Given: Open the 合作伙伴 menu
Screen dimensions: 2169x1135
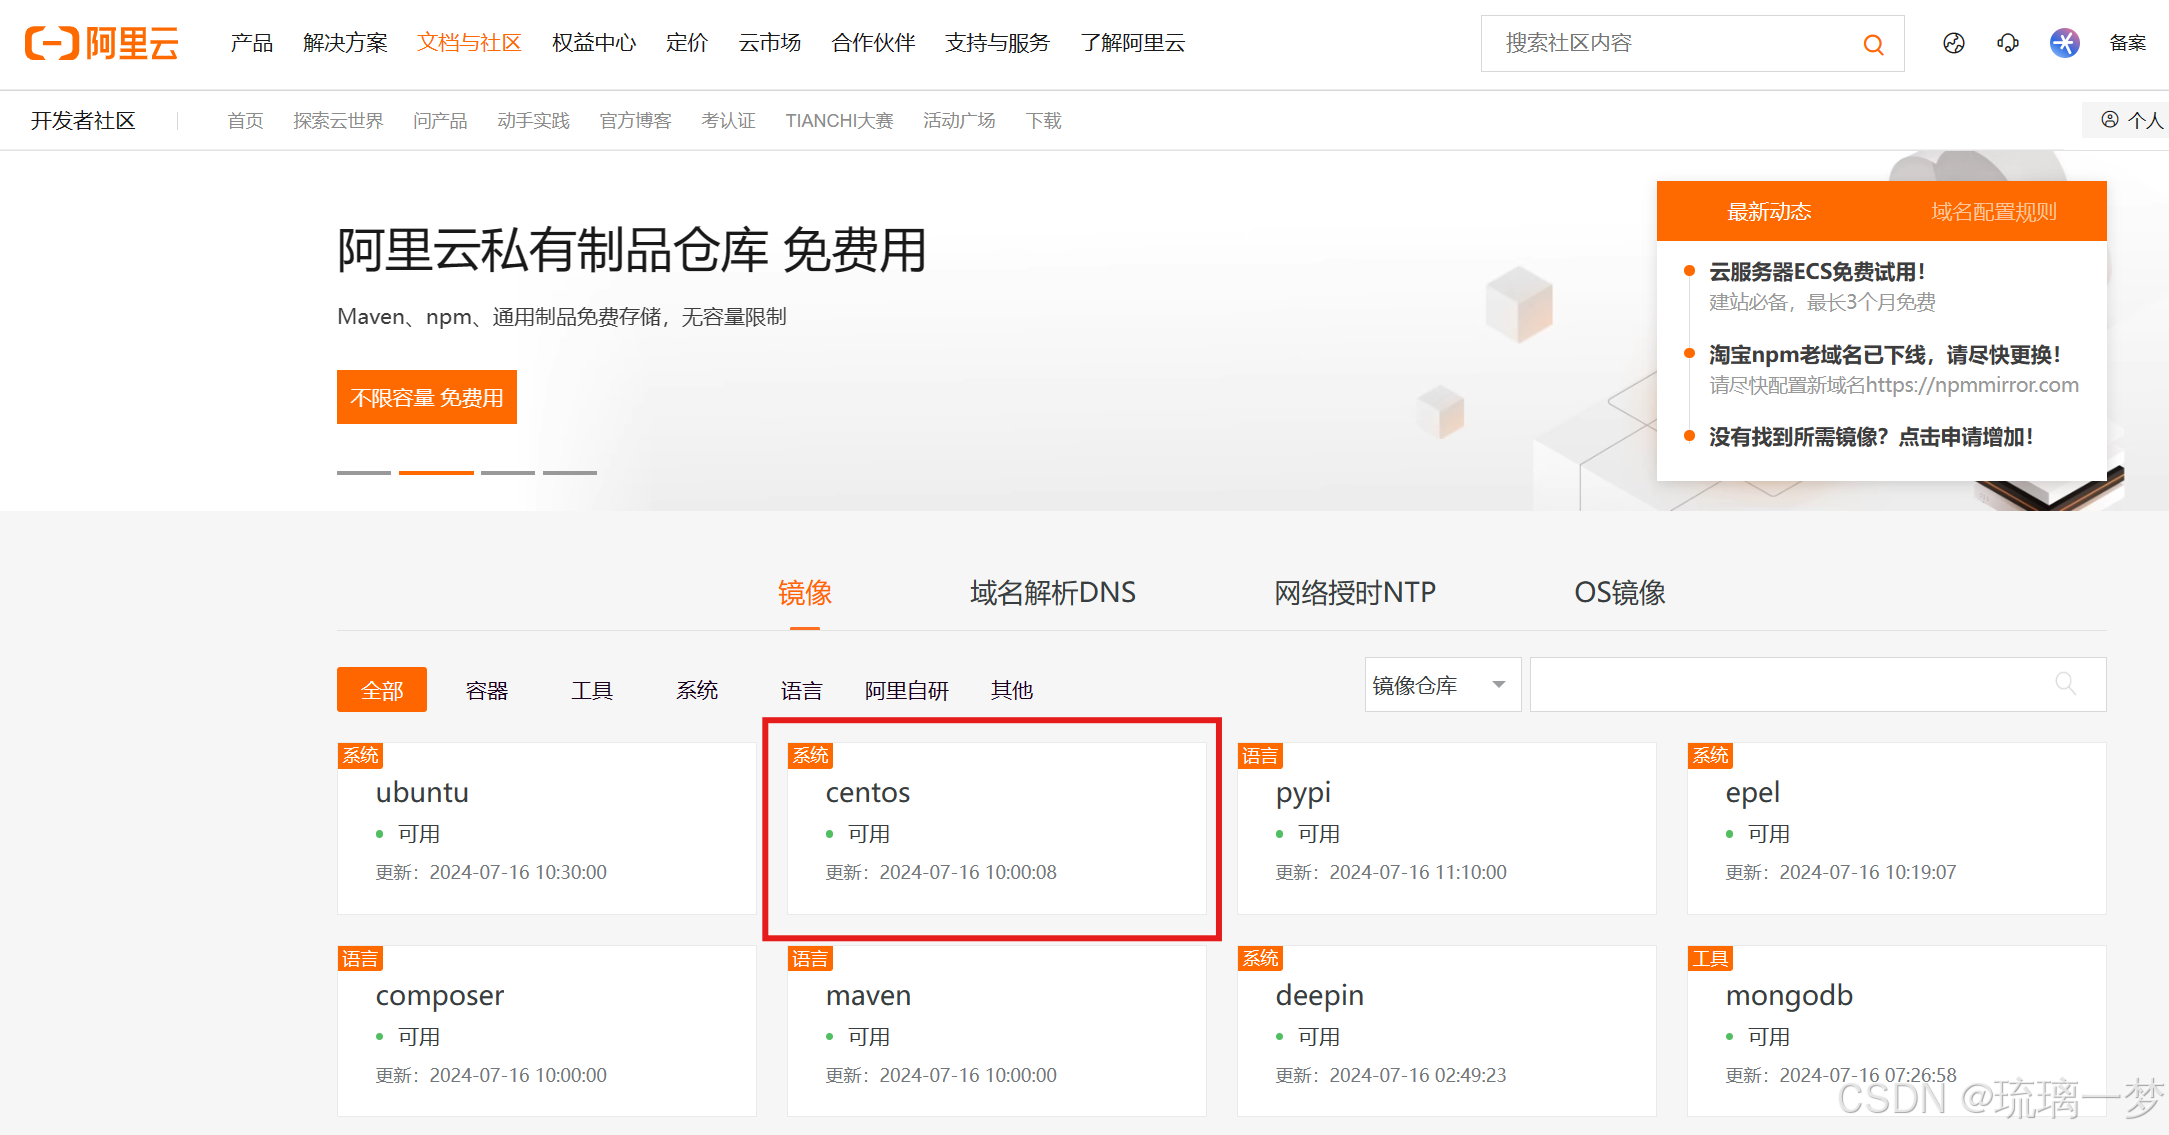Looking at the screenshot, I should [873, 43].
